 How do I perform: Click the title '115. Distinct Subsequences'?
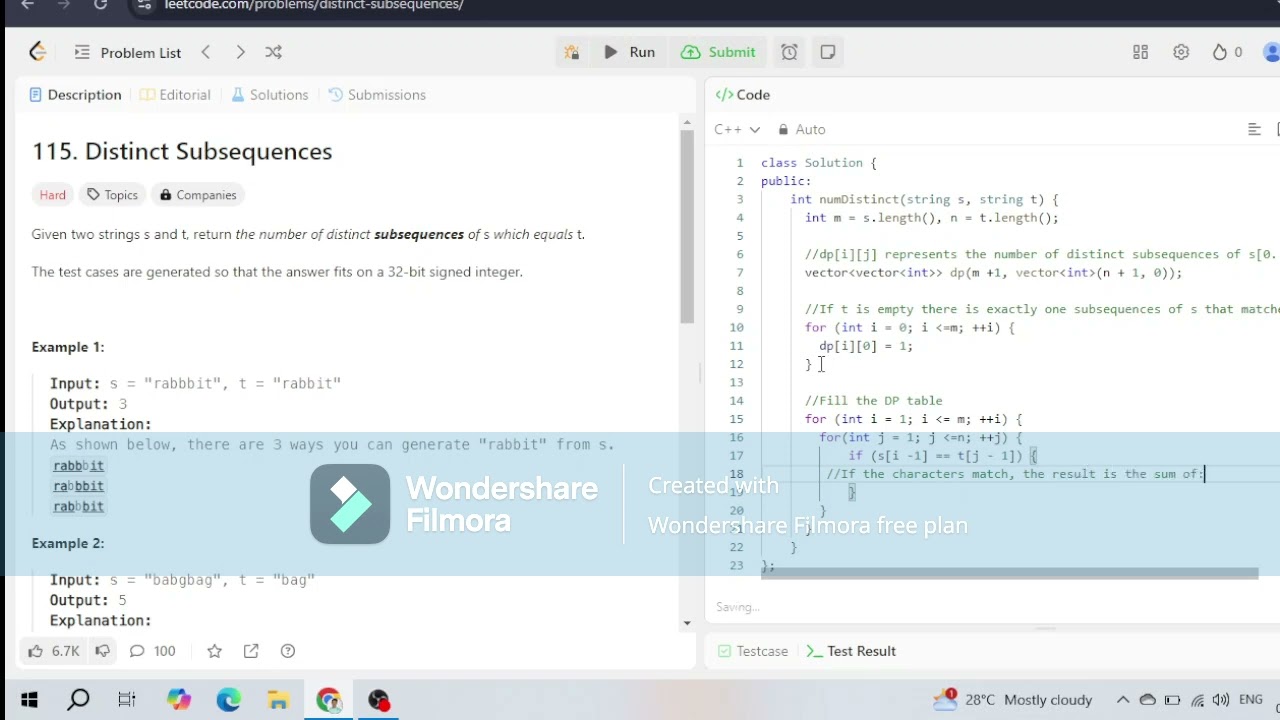click(182, 151)
